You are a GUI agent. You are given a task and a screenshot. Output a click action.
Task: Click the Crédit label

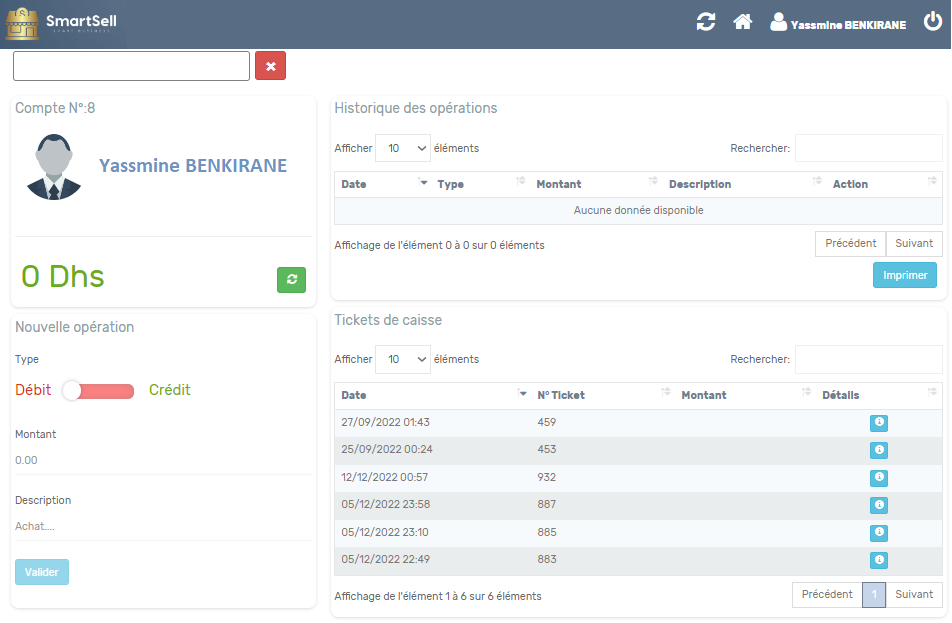(169, 390)
